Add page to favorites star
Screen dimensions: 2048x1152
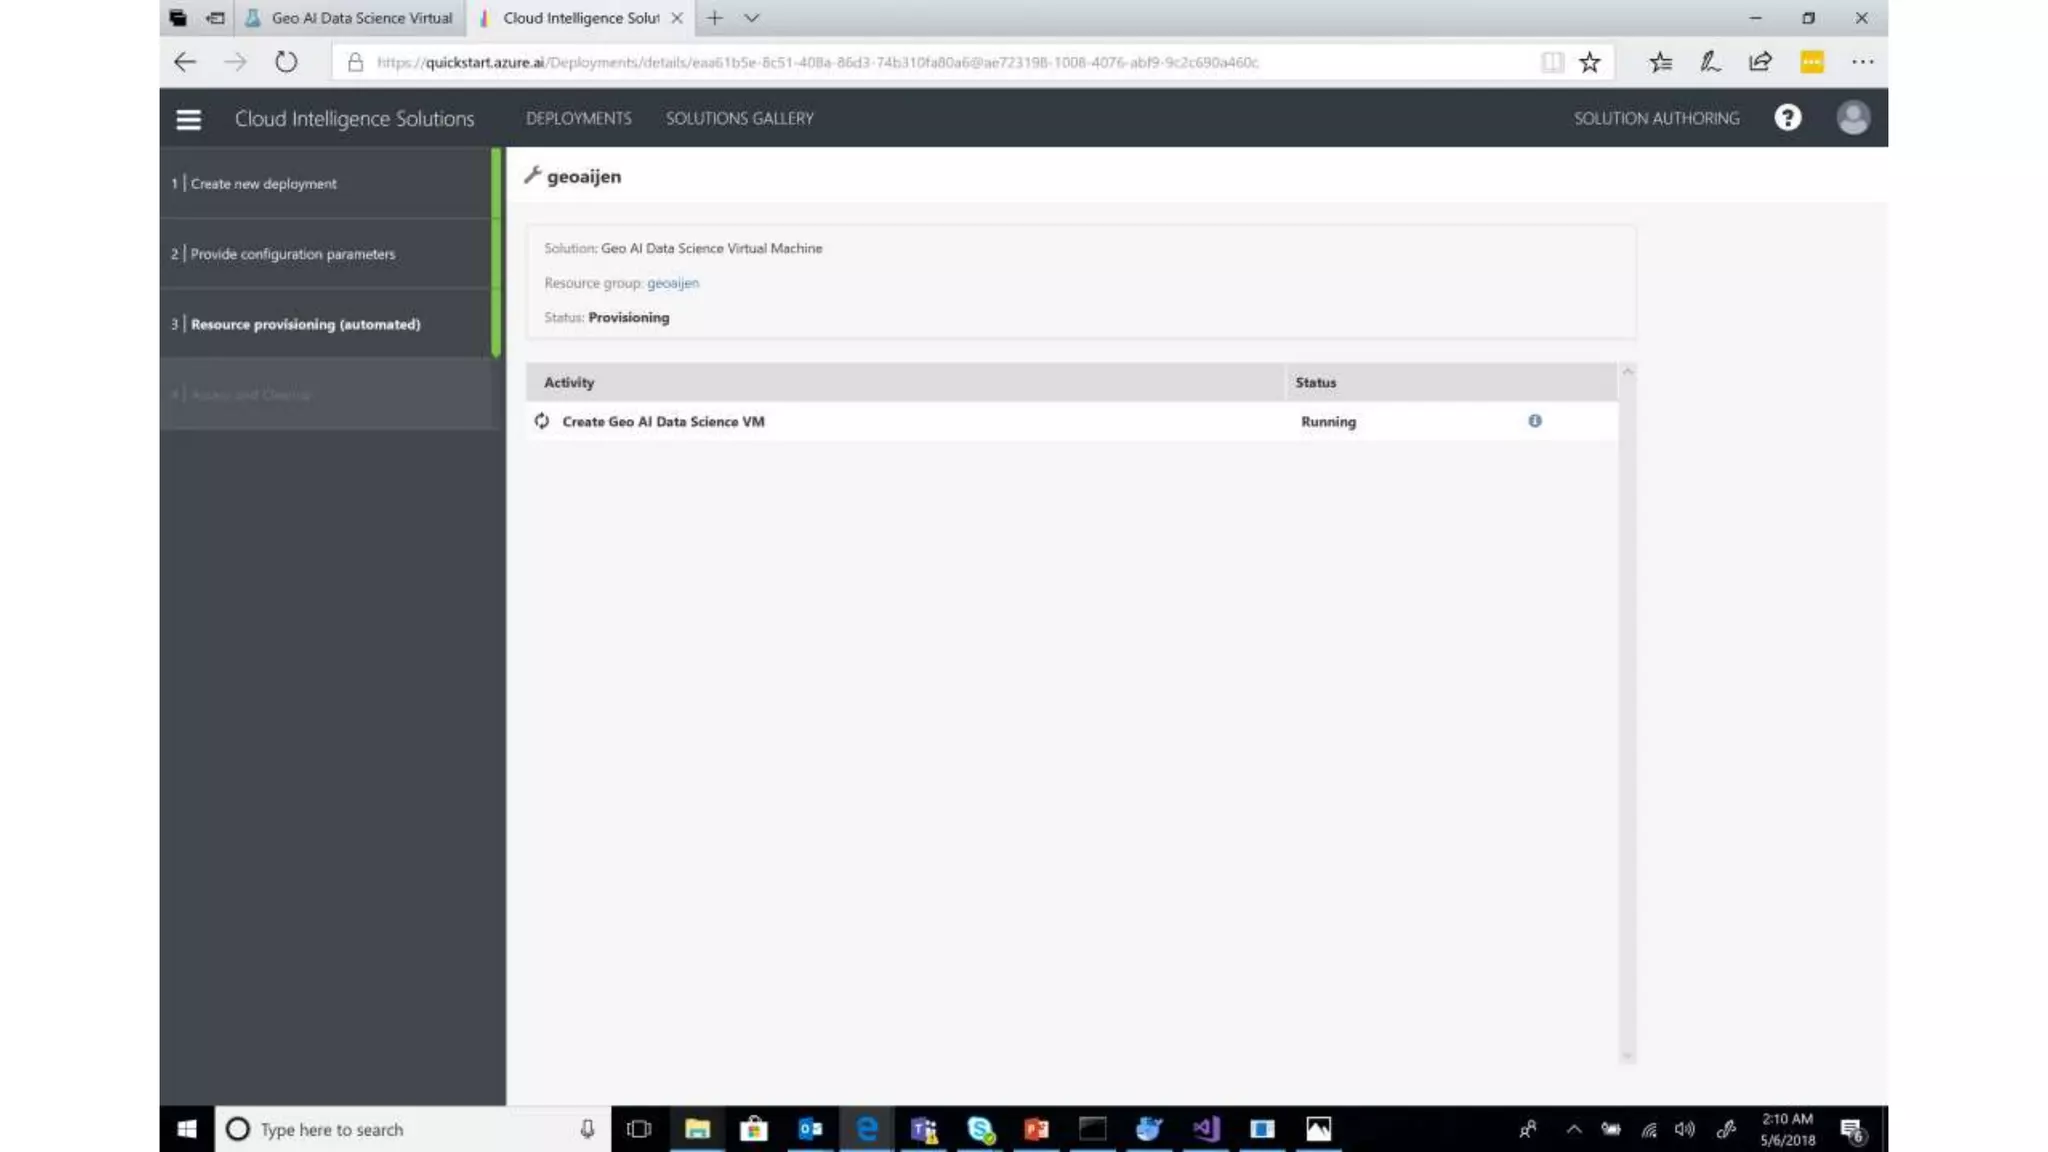click(x=1589, y=62)
